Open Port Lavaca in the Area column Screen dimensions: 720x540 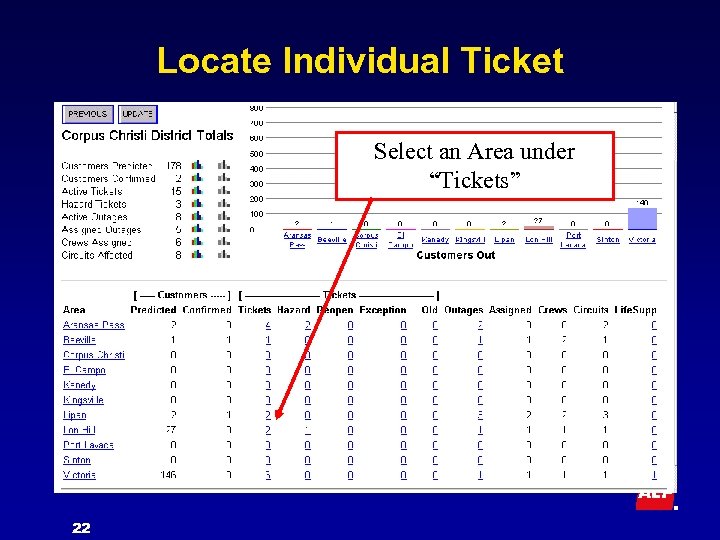coord(88,445)
